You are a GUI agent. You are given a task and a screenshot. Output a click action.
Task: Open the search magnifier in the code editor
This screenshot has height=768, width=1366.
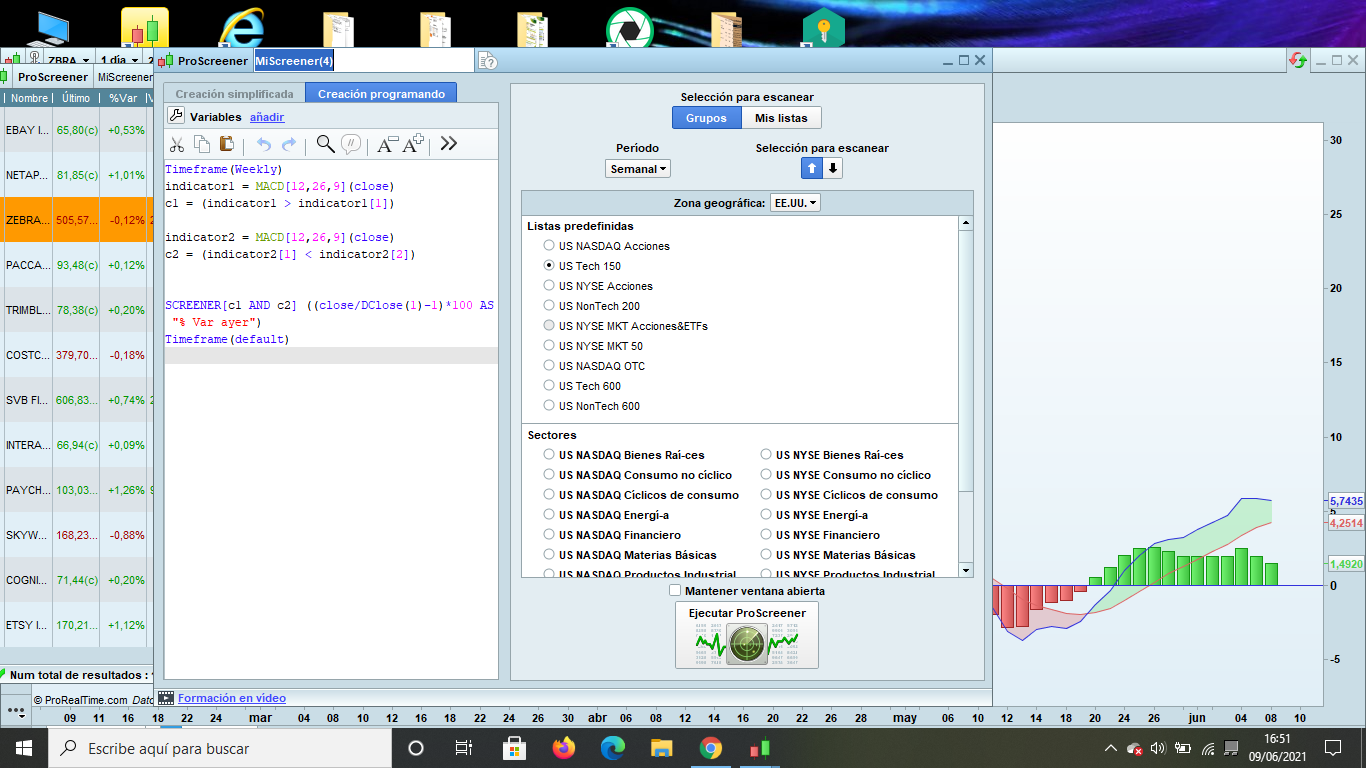[x=325, y=144]
